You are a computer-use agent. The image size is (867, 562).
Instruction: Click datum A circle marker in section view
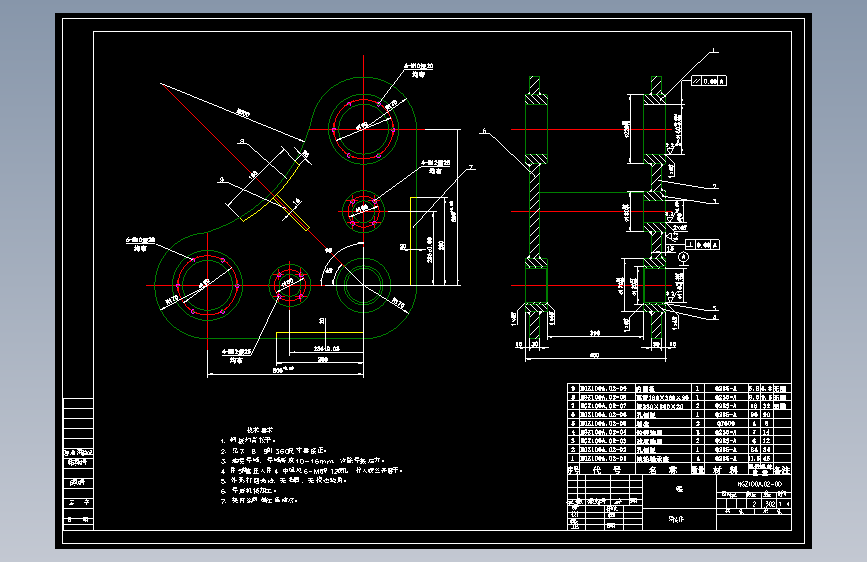(683, 257)
